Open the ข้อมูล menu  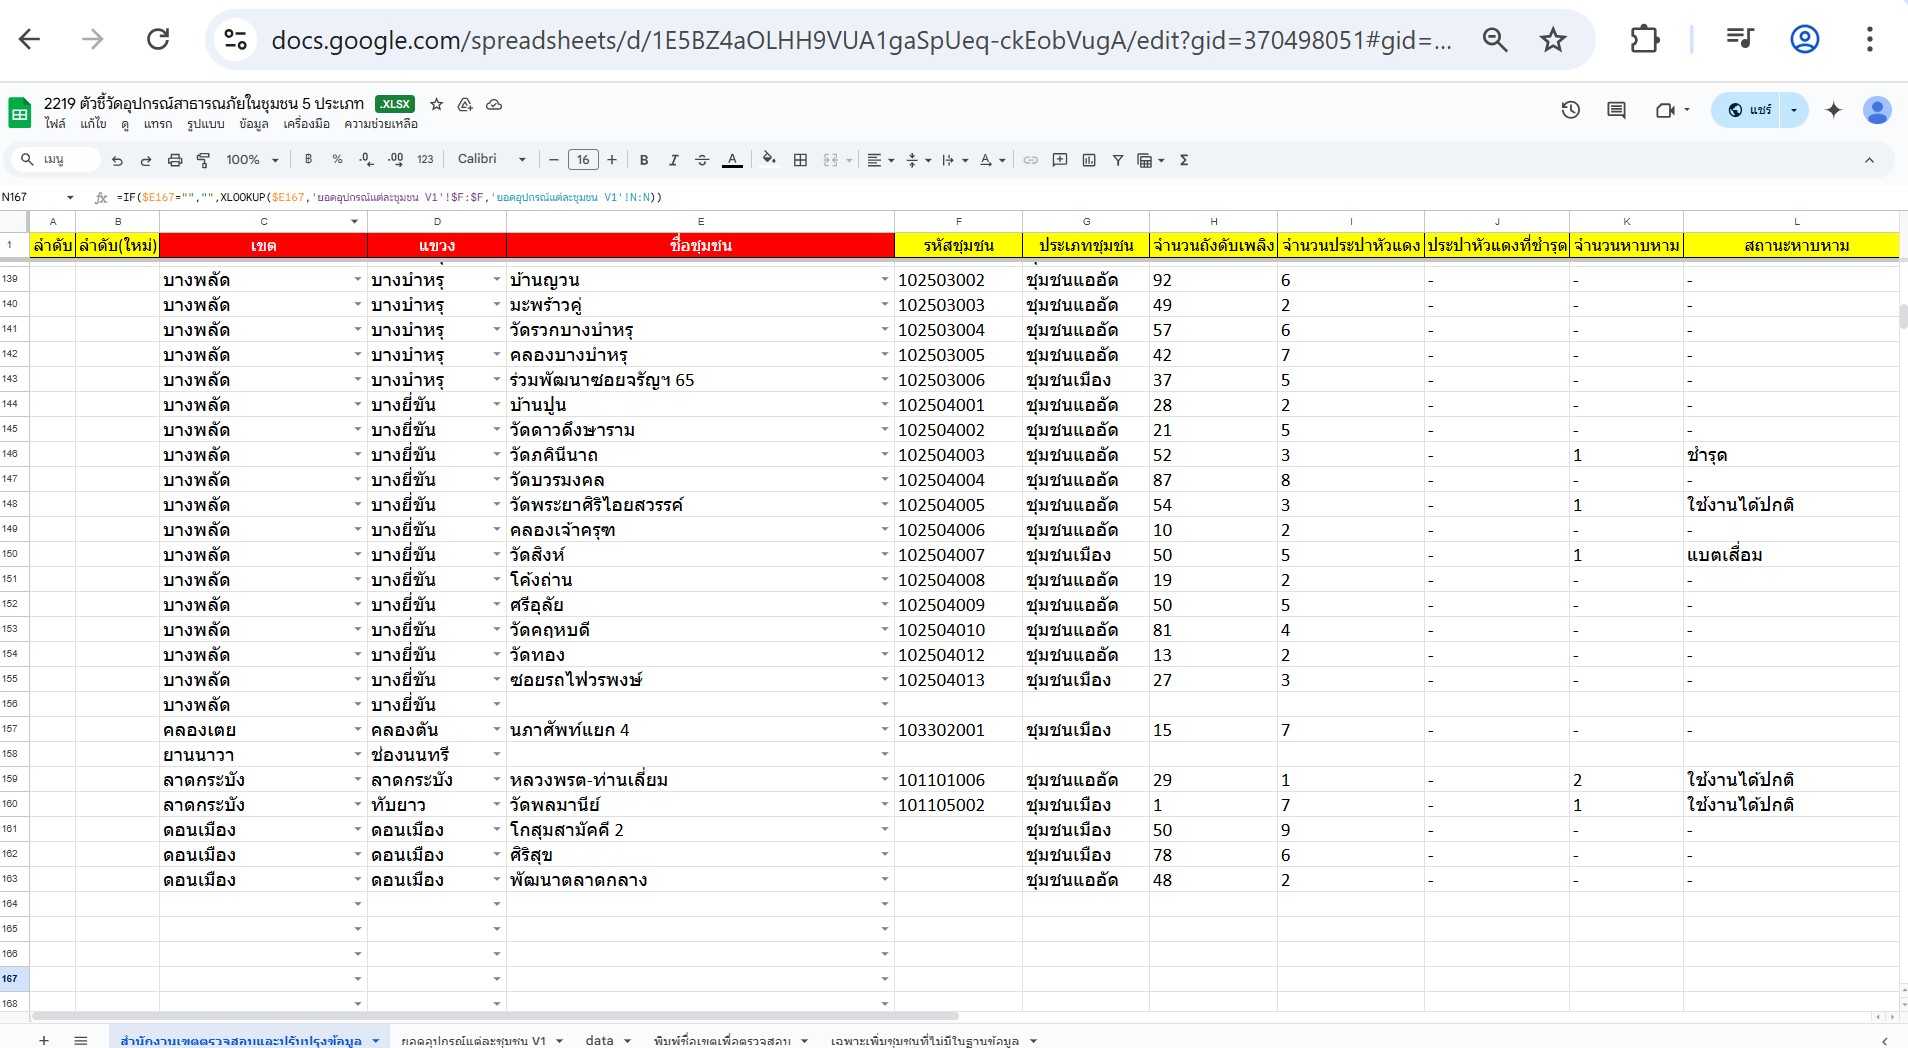(254, 124)
